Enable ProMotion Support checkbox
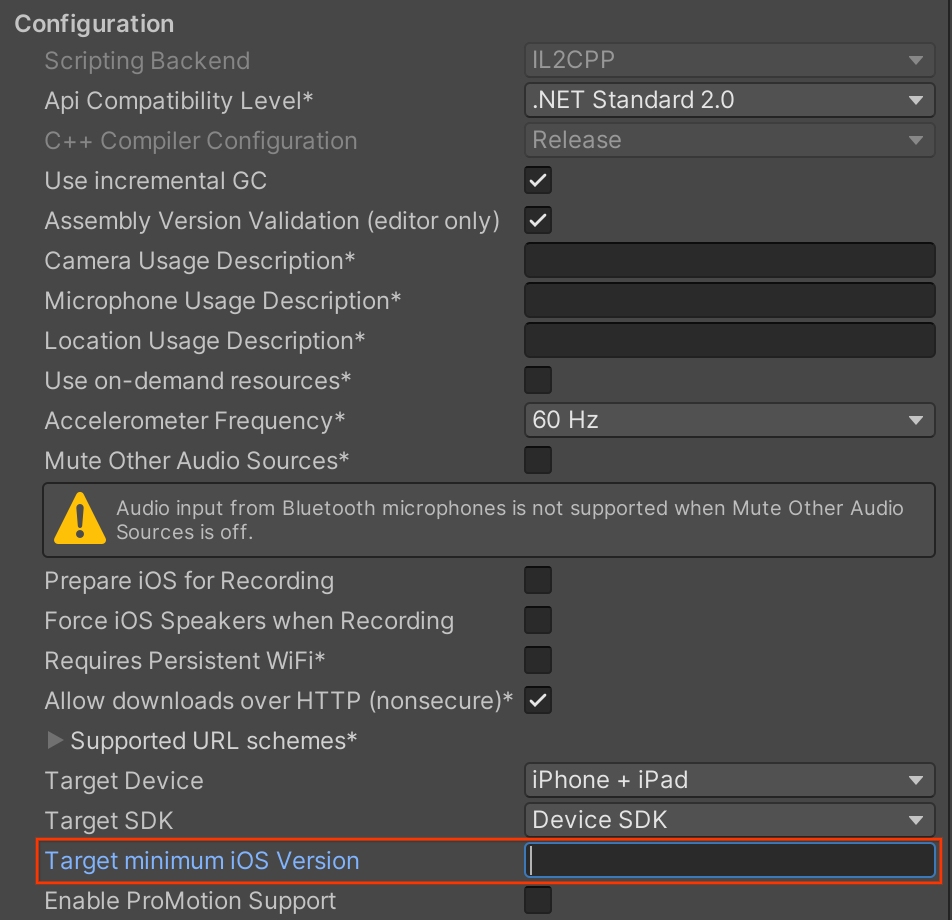This screenshot has width=952, height=920. [538, 901]
